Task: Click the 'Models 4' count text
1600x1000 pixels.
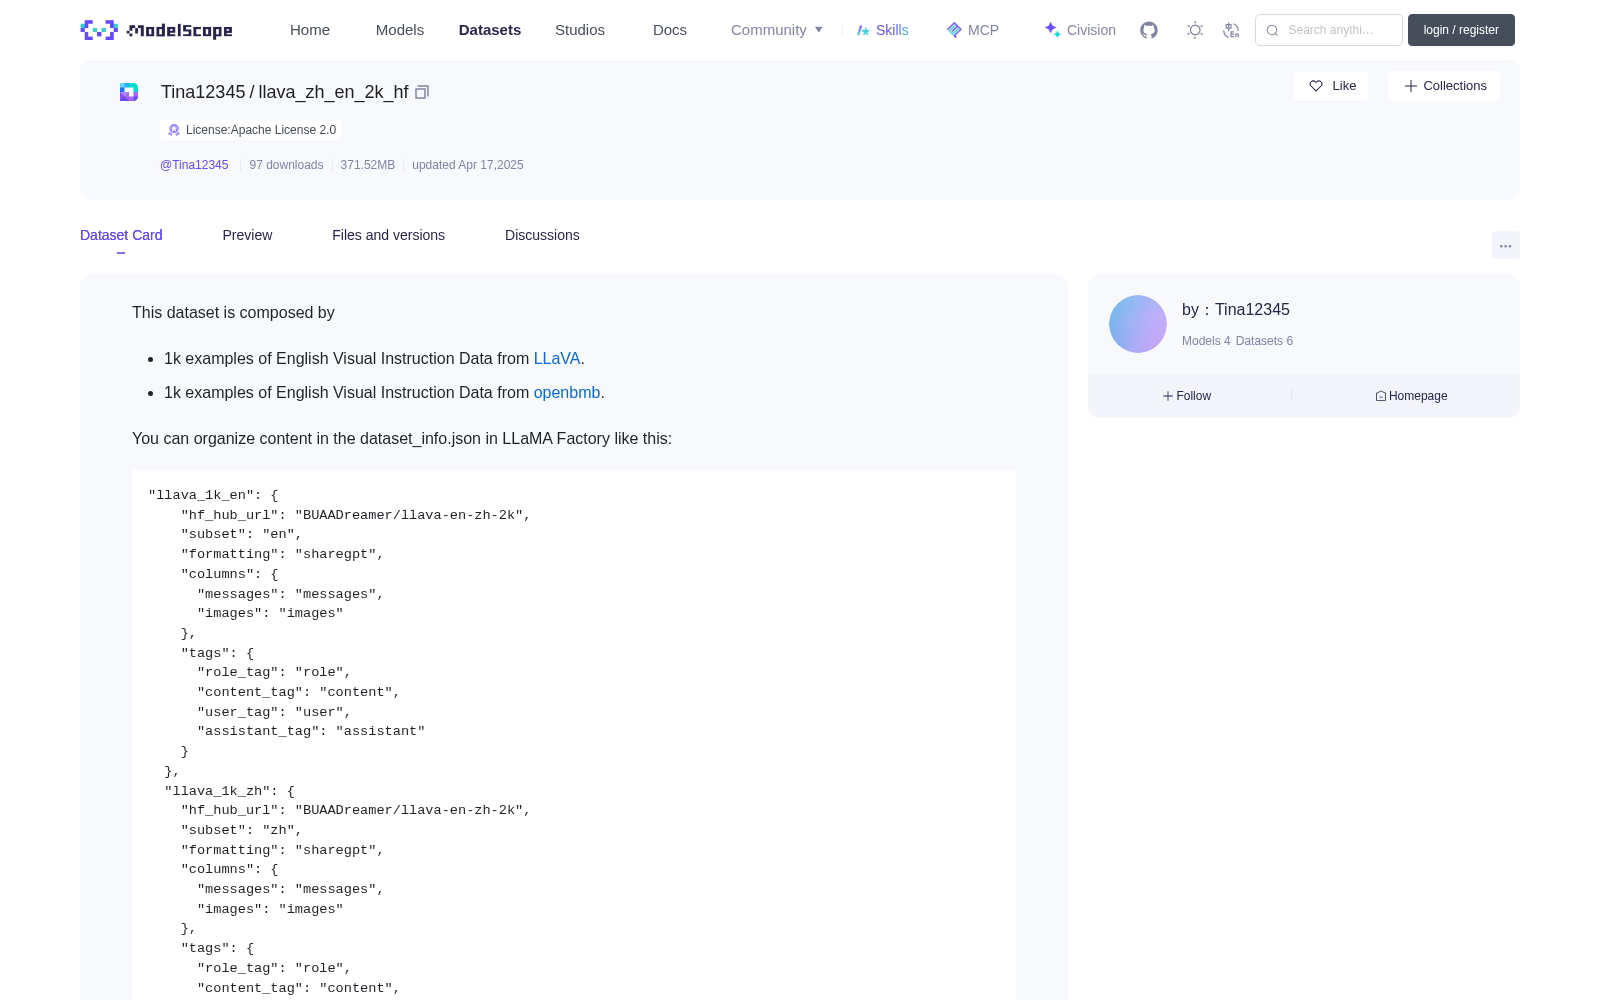Action: [x=1206, y=341]
